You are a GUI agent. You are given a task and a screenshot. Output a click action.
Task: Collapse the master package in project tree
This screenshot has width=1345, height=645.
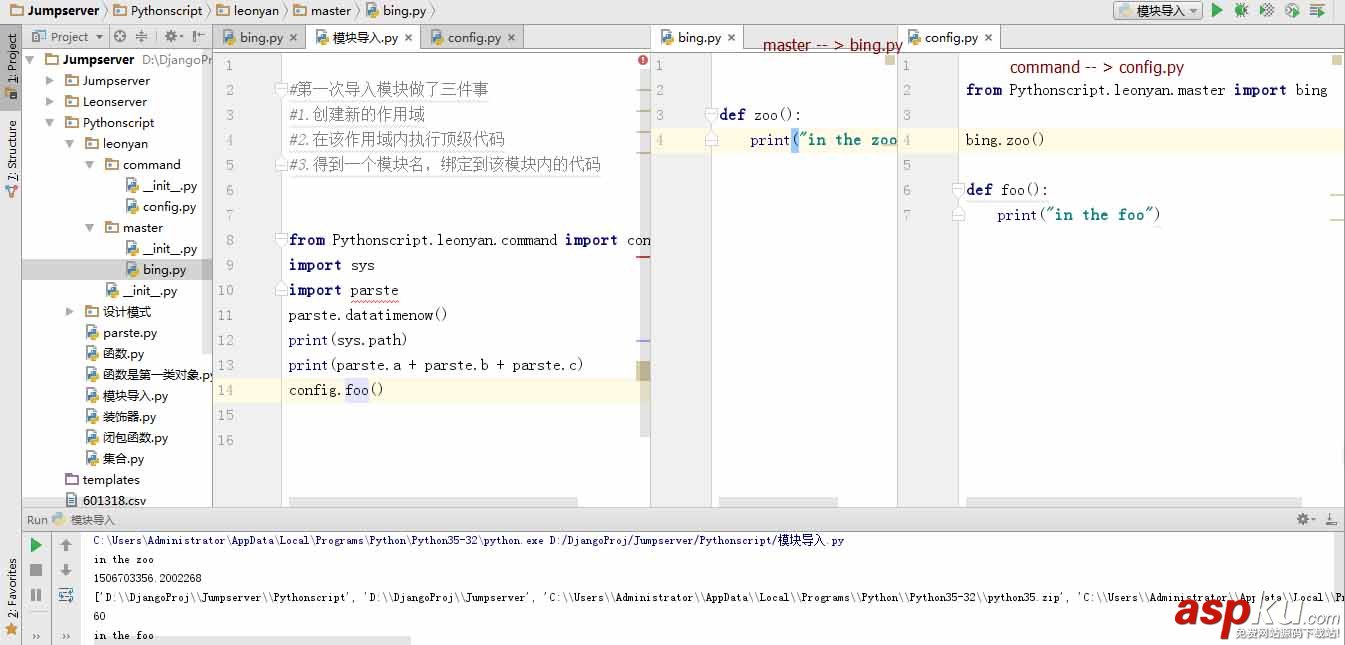90,227
